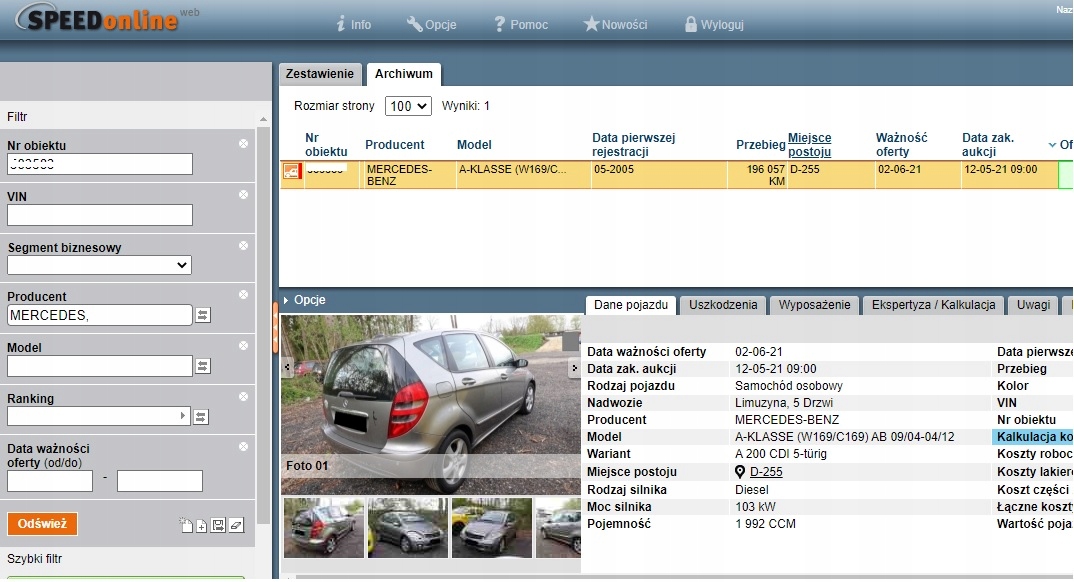Image resolution: width=1074 pixels, height=582 pixels.
Task: Click the new filter blank page icon
Action: (185, 526)
